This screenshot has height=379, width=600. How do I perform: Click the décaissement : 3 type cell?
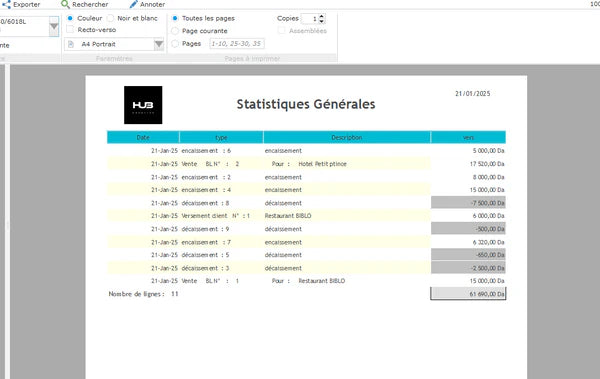[205, 268]
